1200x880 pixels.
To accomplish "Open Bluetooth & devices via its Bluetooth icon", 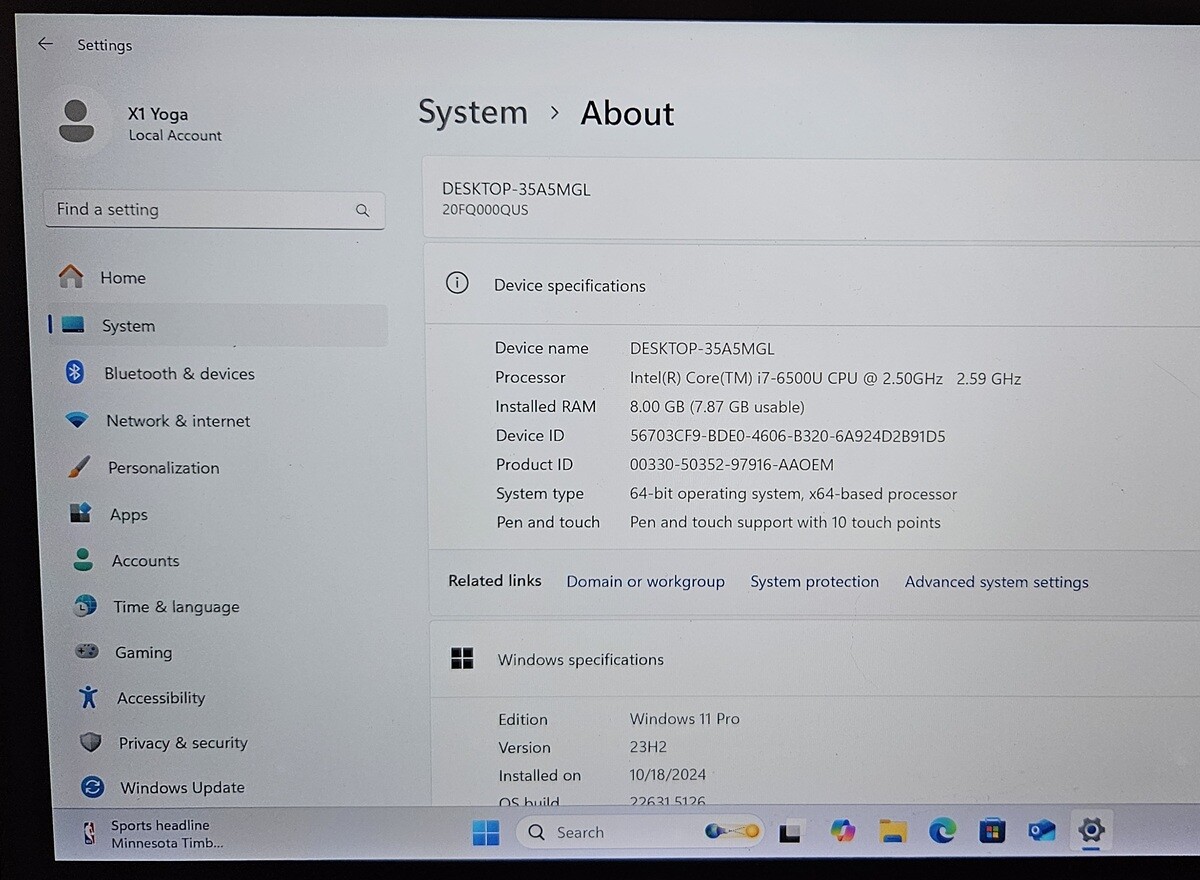I will [74, 373].
